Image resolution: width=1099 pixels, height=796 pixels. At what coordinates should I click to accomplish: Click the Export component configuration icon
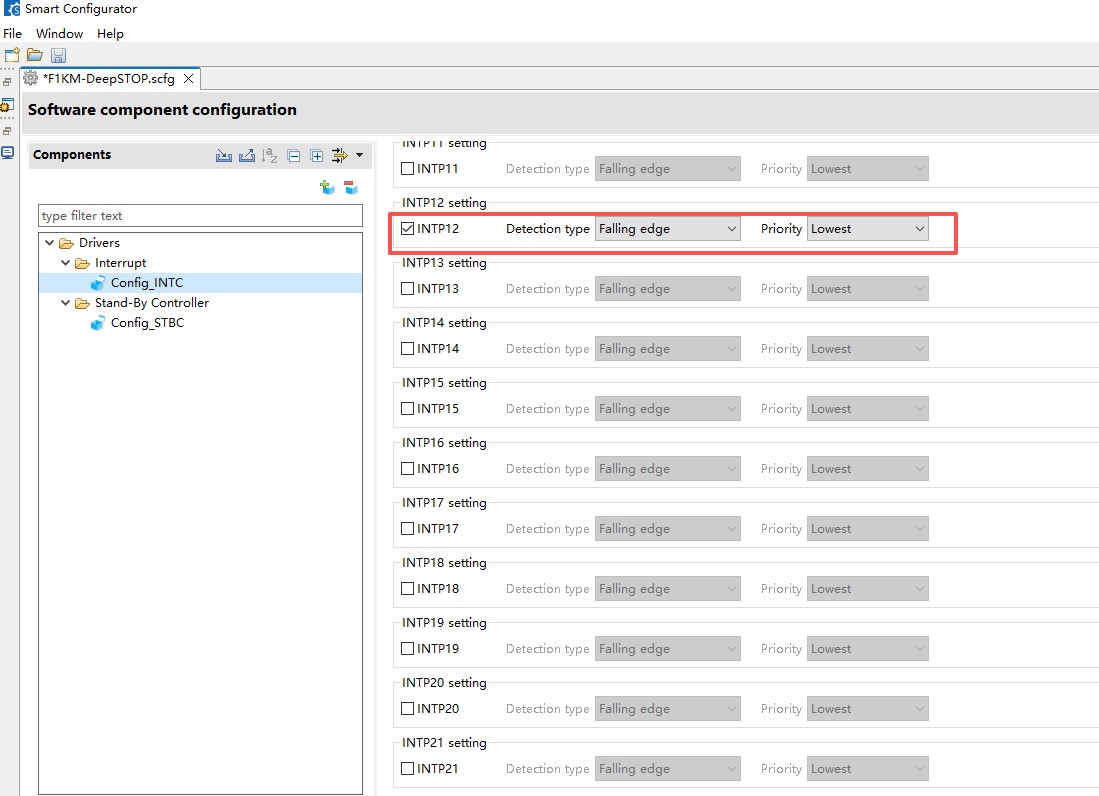pos(246,155)
